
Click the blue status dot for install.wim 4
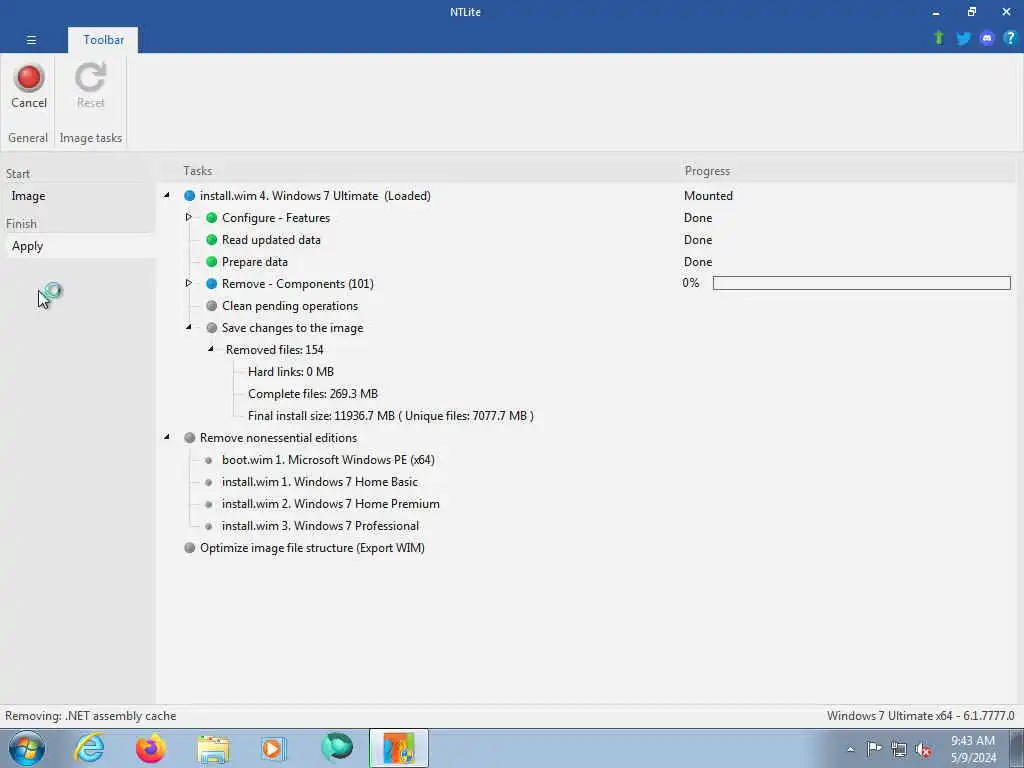[189, 196]
